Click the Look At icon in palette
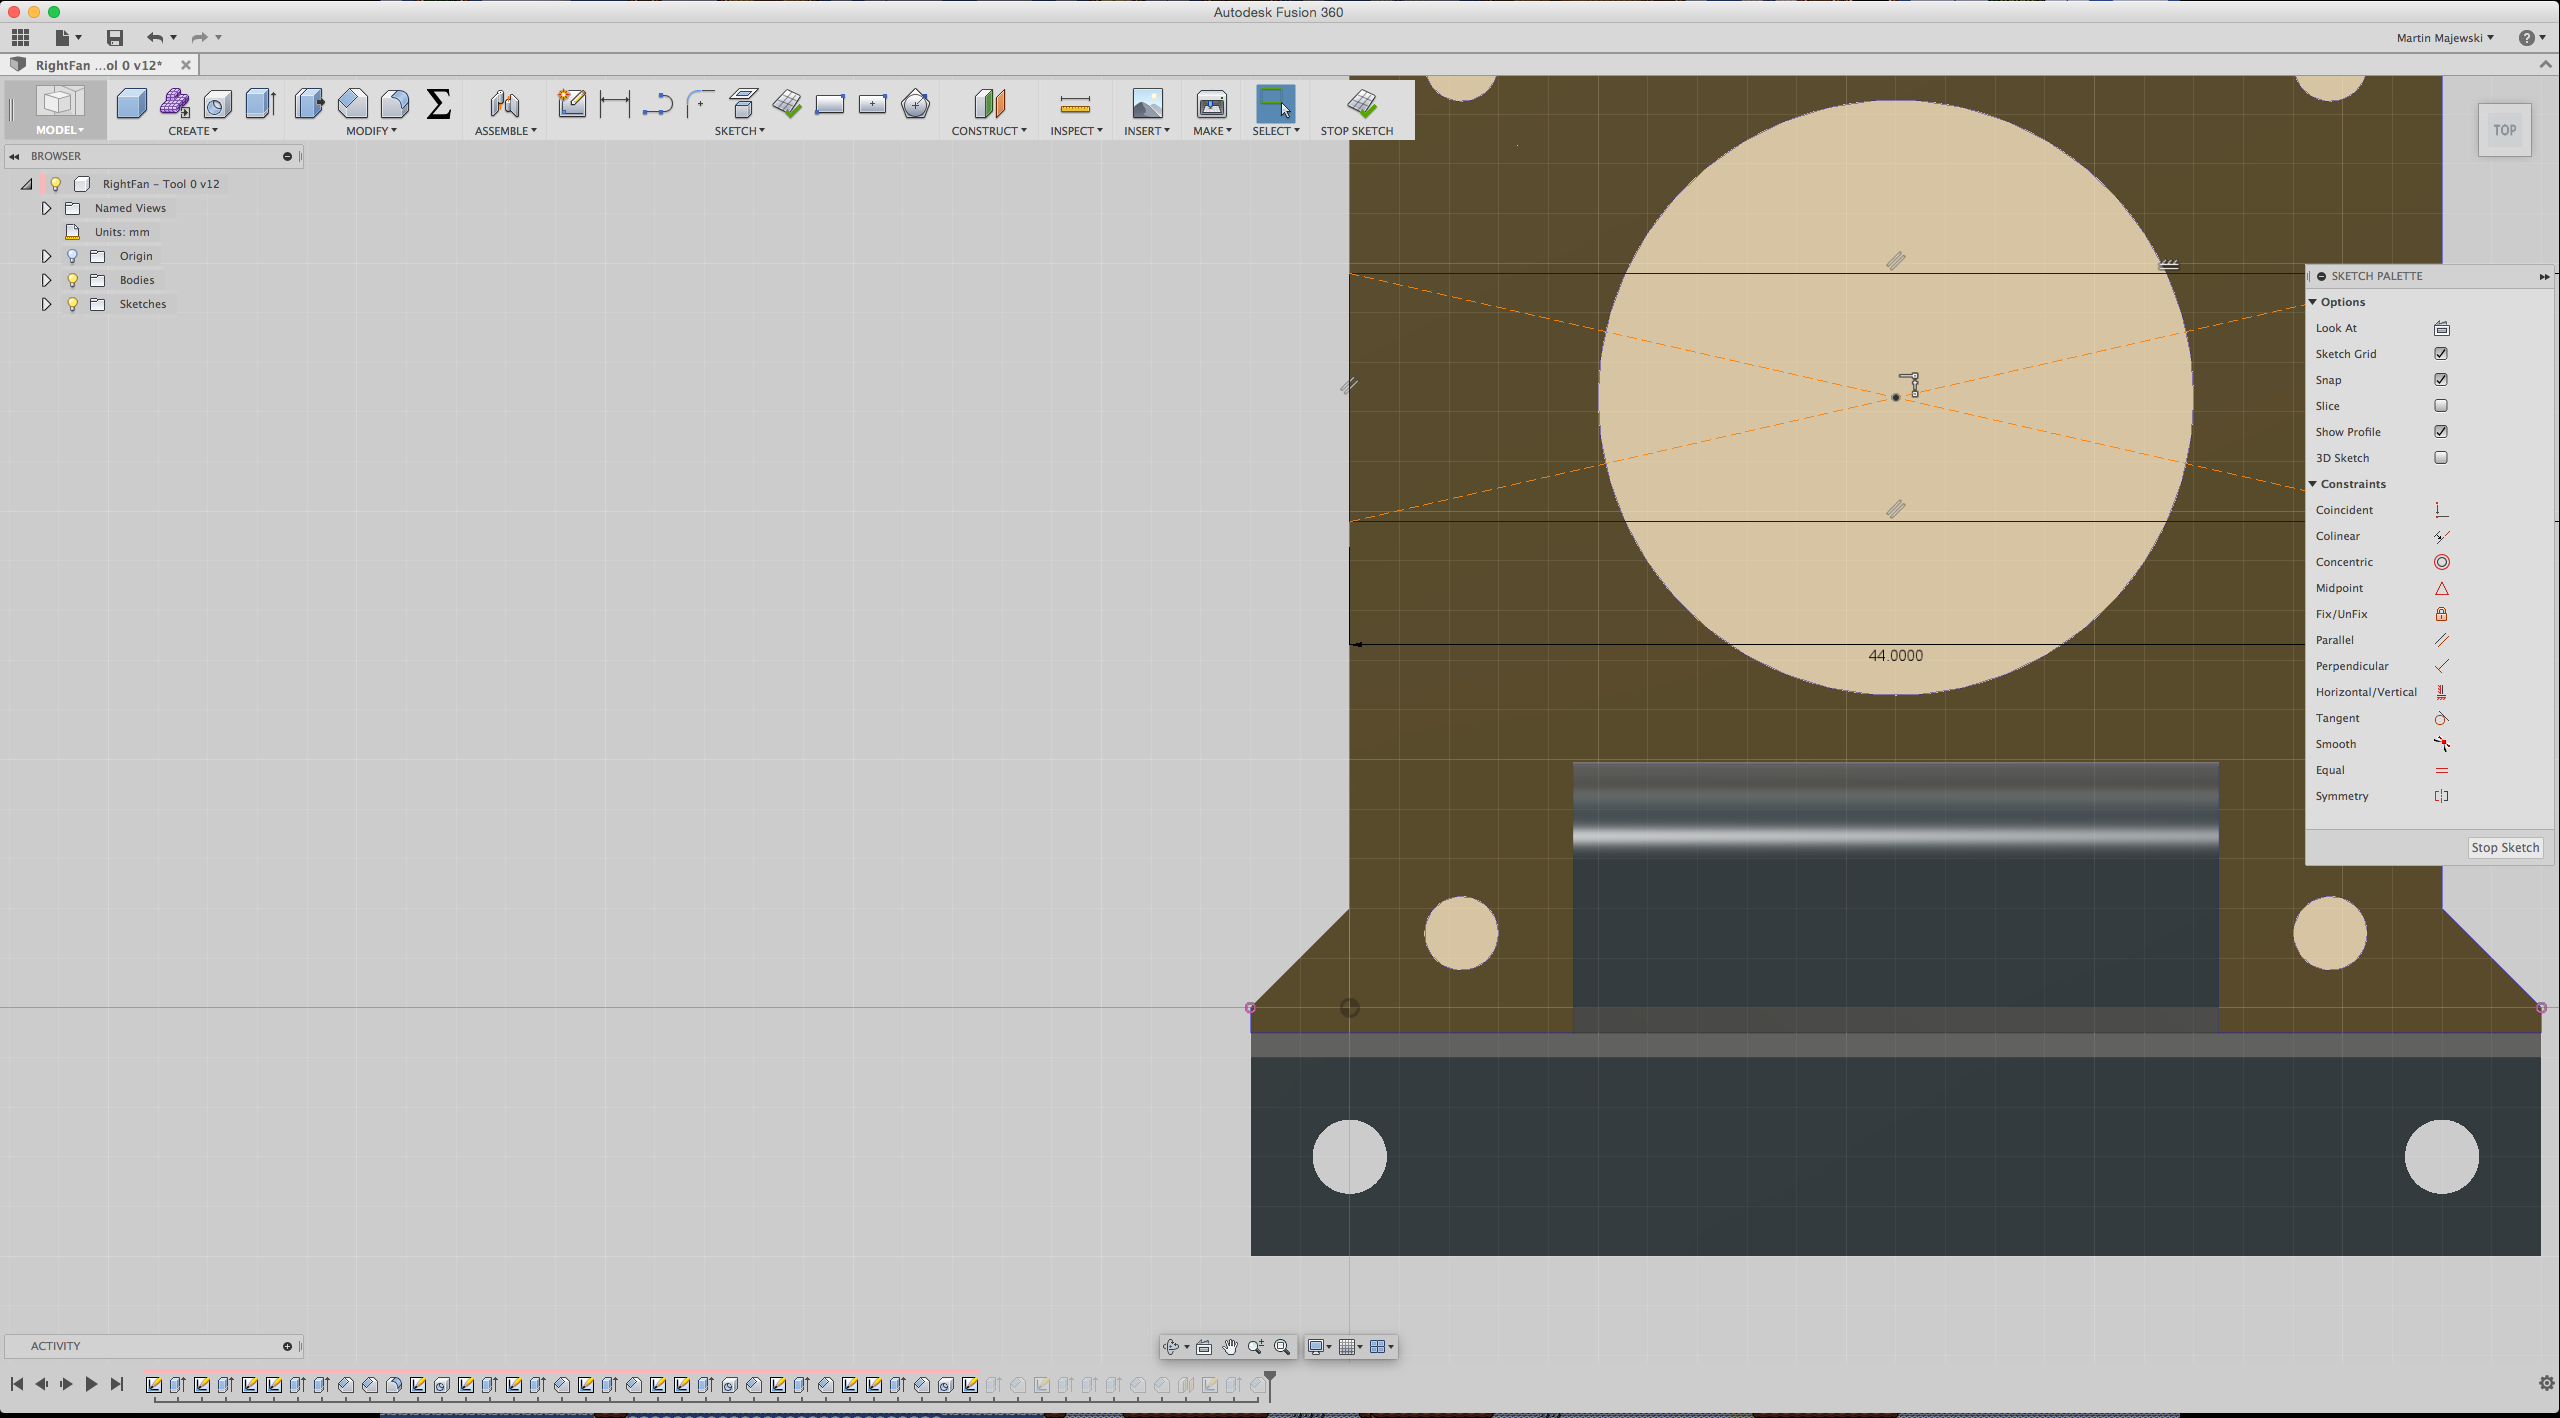 (2441, 328)
